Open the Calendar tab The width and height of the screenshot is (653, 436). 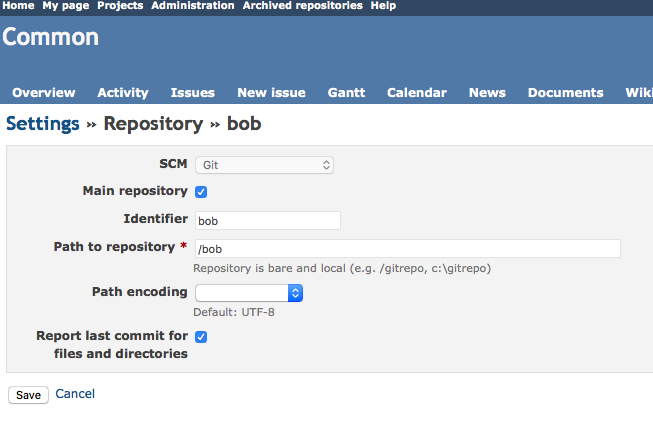pos(417,92)
